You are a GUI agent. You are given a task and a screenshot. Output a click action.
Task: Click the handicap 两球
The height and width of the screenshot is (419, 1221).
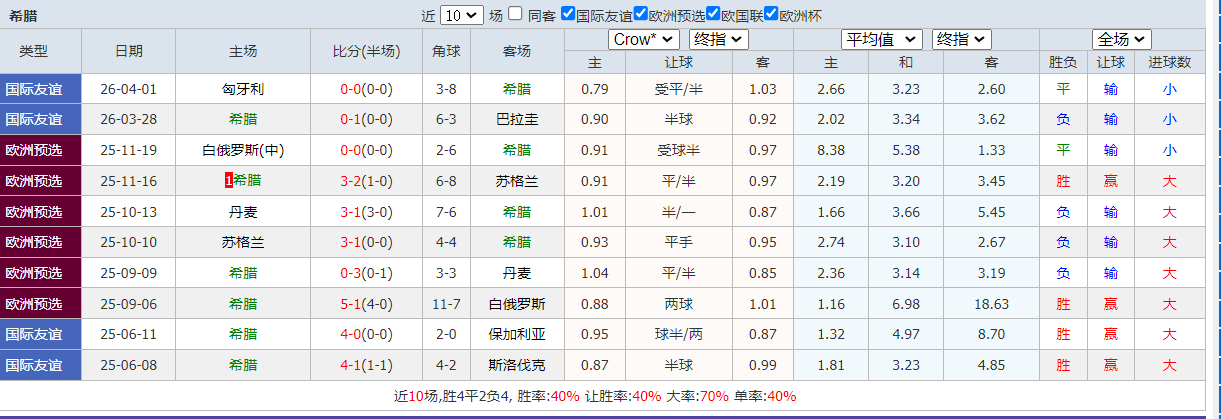pos(679,304)
